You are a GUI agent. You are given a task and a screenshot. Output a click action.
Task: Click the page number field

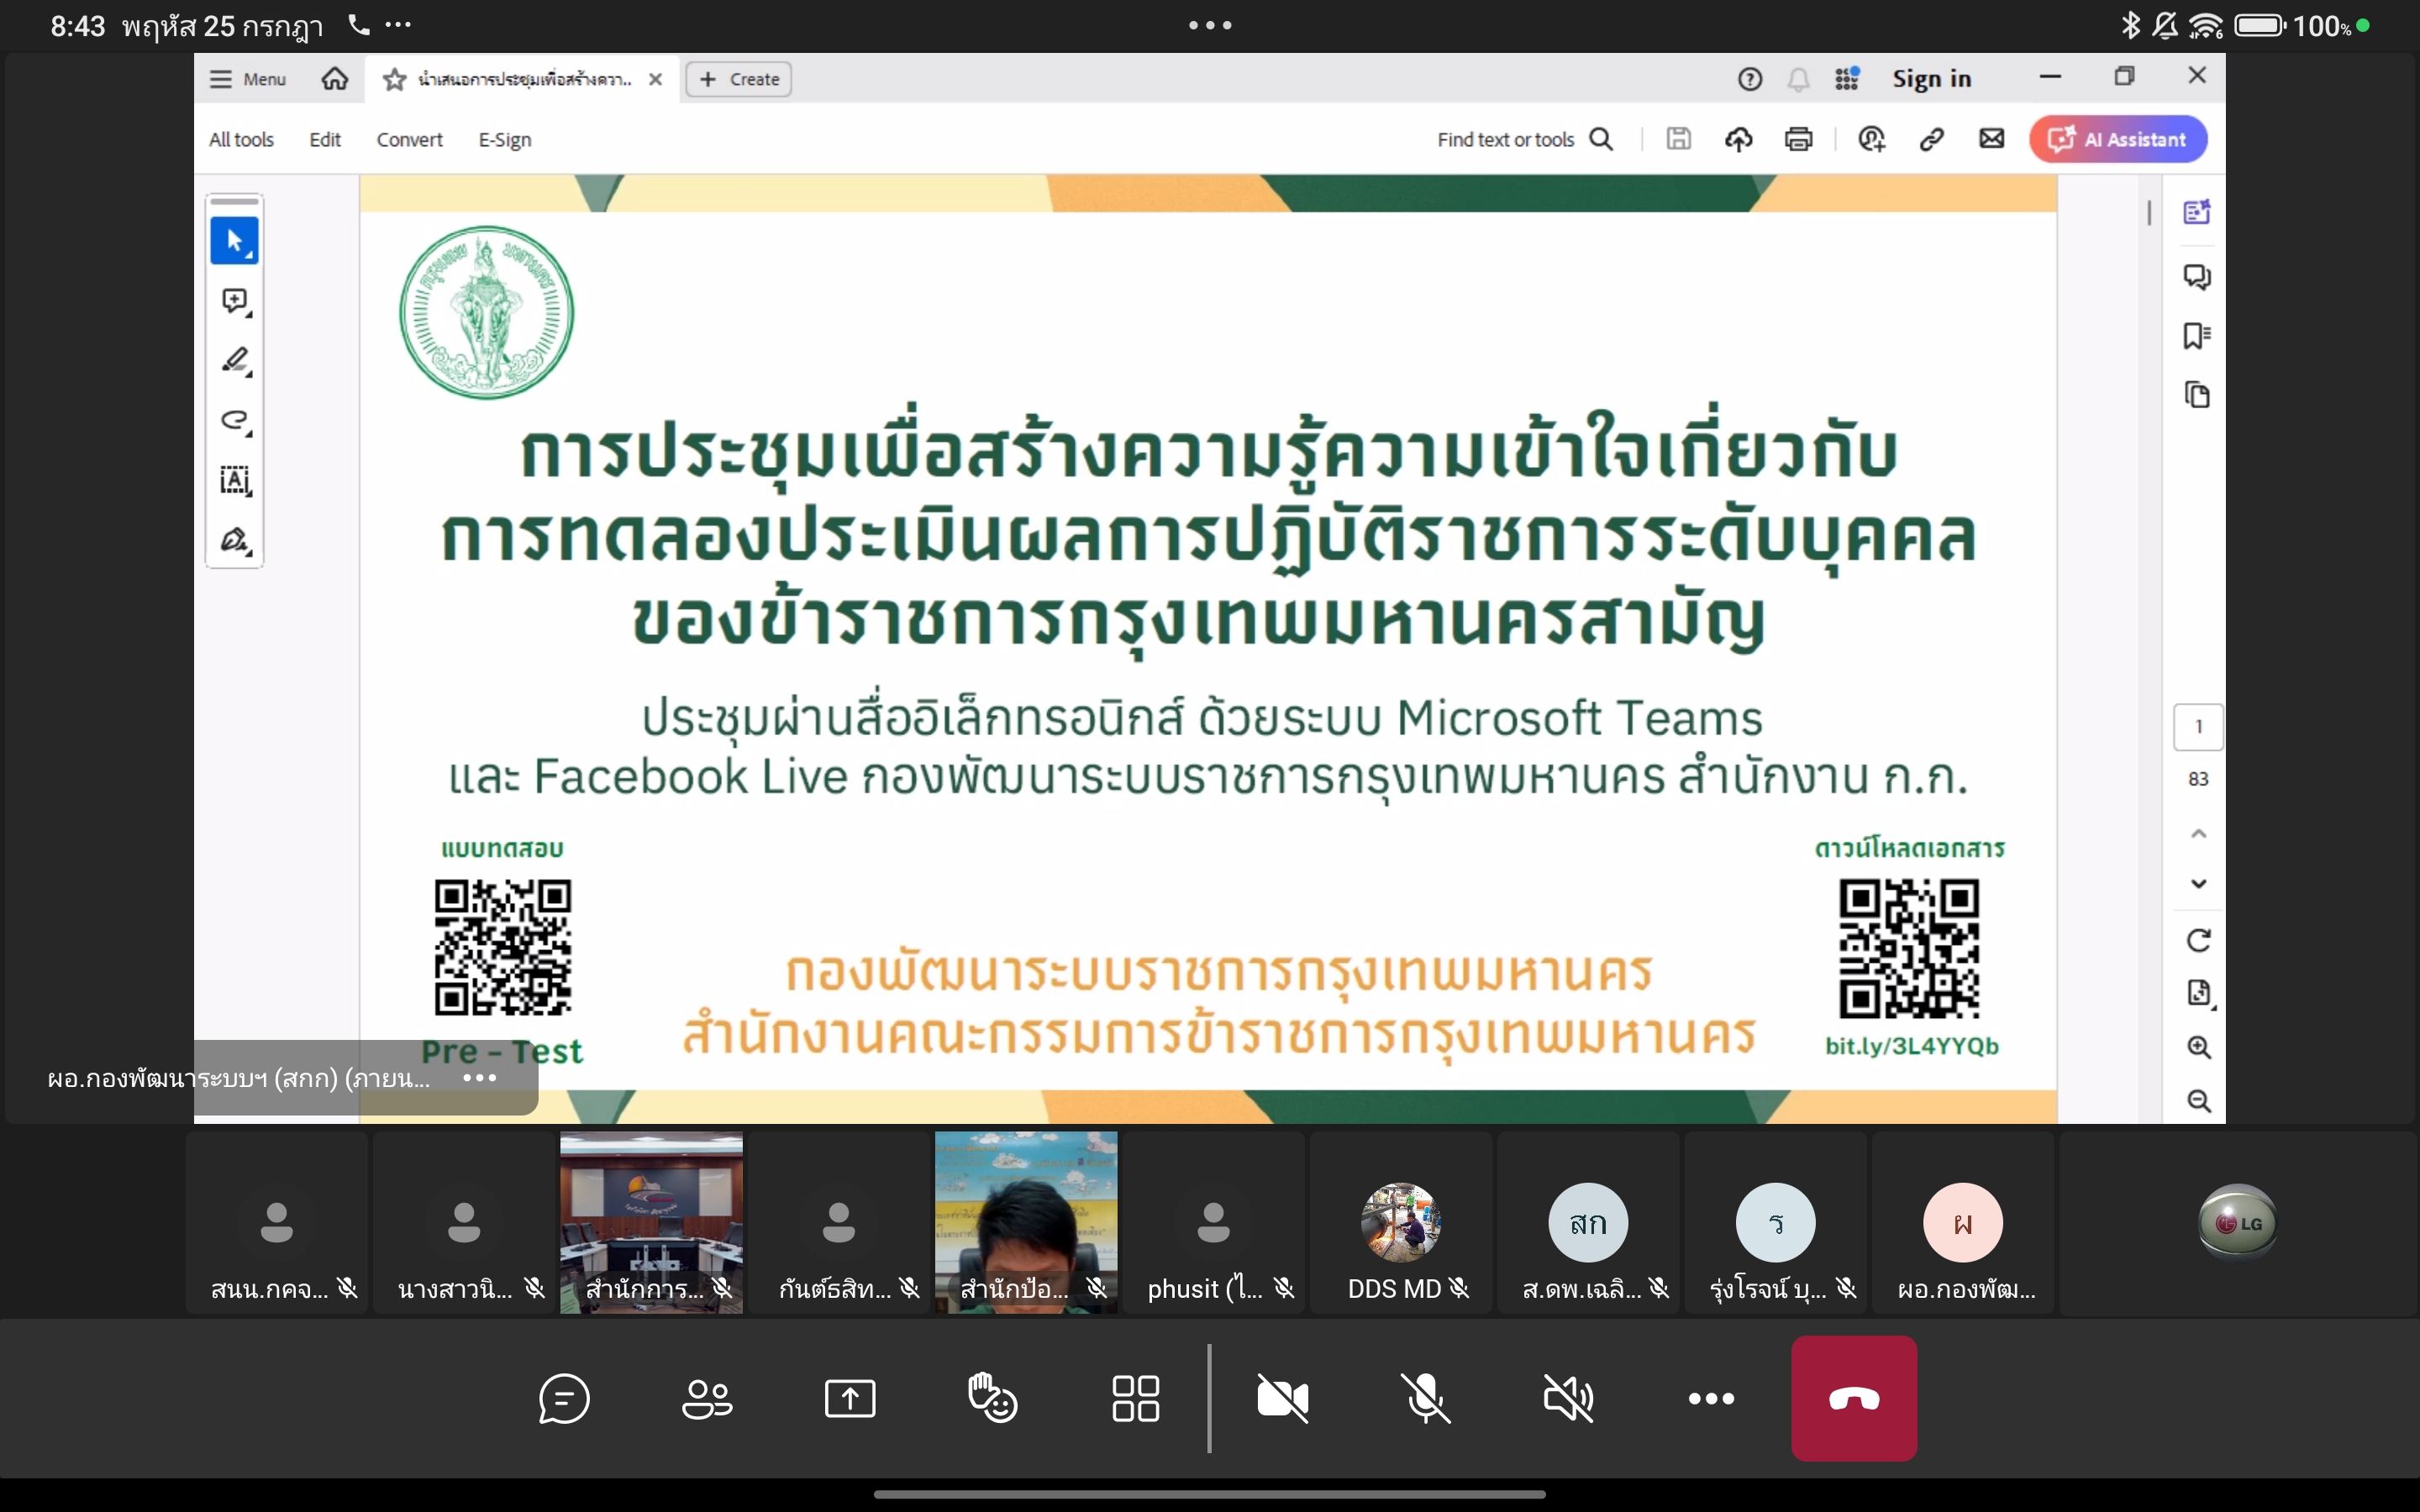[2198, 727]
